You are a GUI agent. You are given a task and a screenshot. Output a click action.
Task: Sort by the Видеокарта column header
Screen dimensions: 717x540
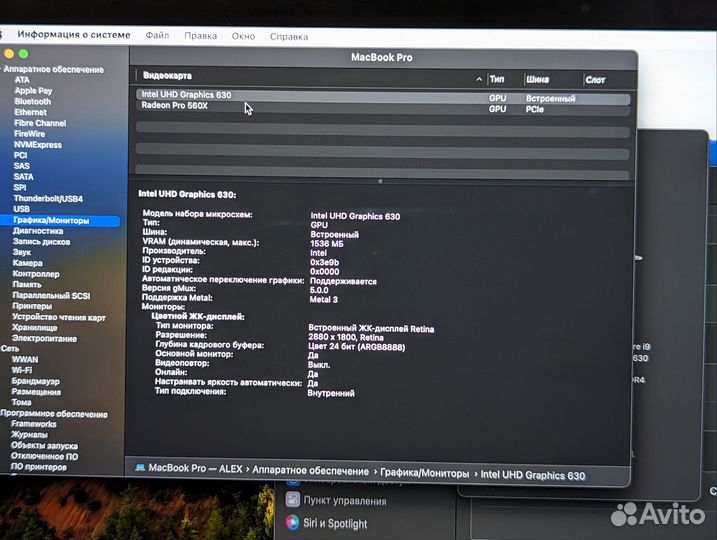point(167,76)
